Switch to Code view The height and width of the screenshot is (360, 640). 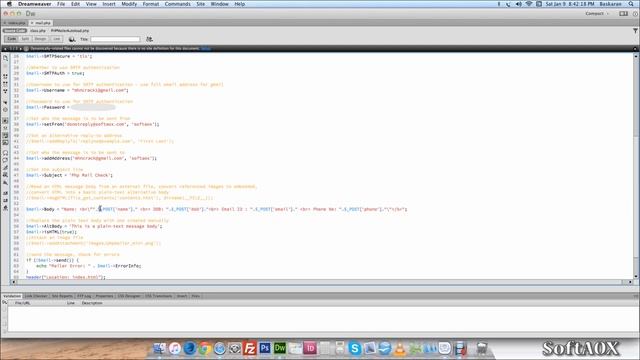point(11,39)
